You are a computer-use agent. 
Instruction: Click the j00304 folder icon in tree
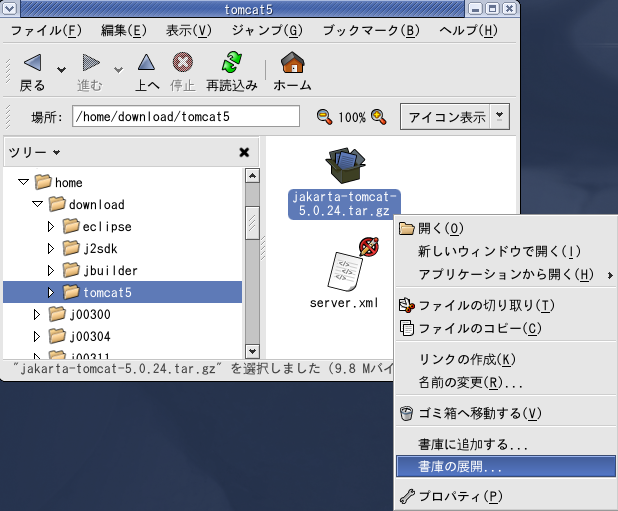[x=57, y=336]
